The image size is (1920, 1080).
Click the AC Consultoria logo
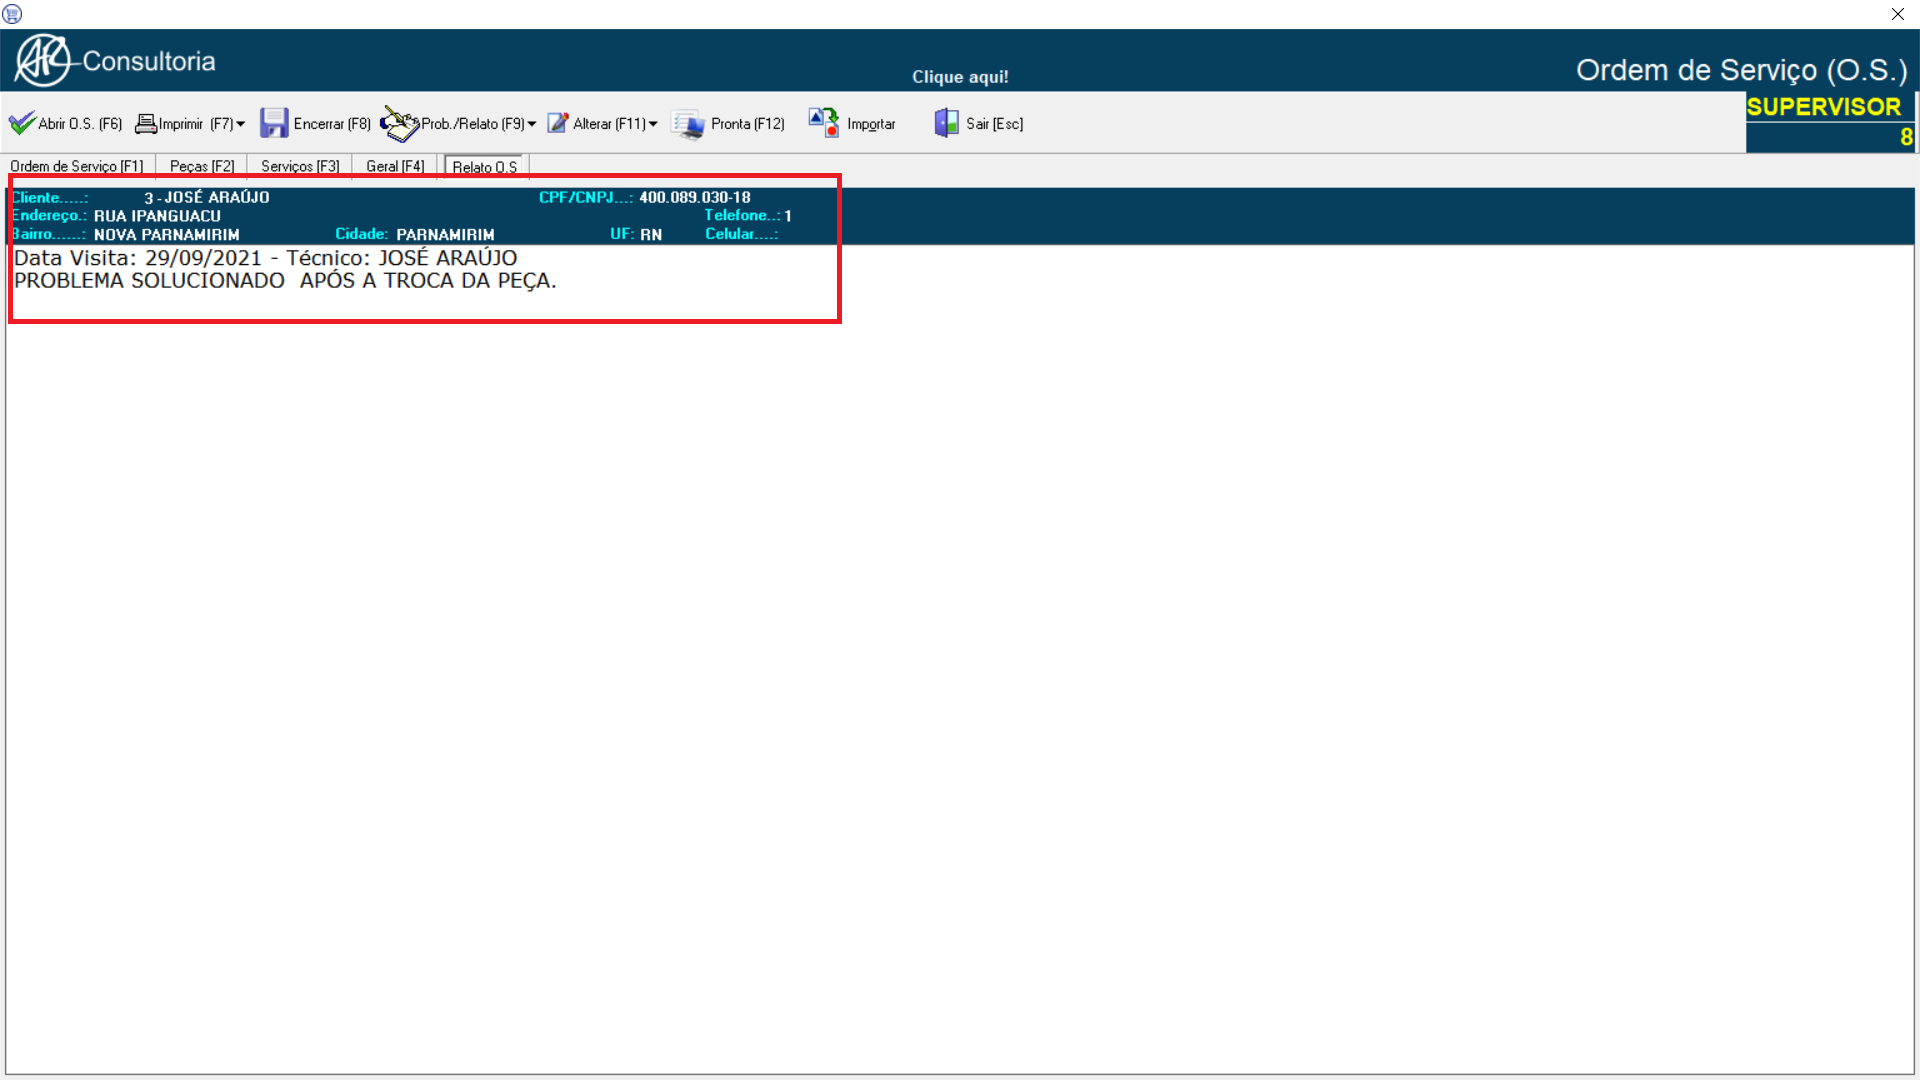tap(44, 60)
